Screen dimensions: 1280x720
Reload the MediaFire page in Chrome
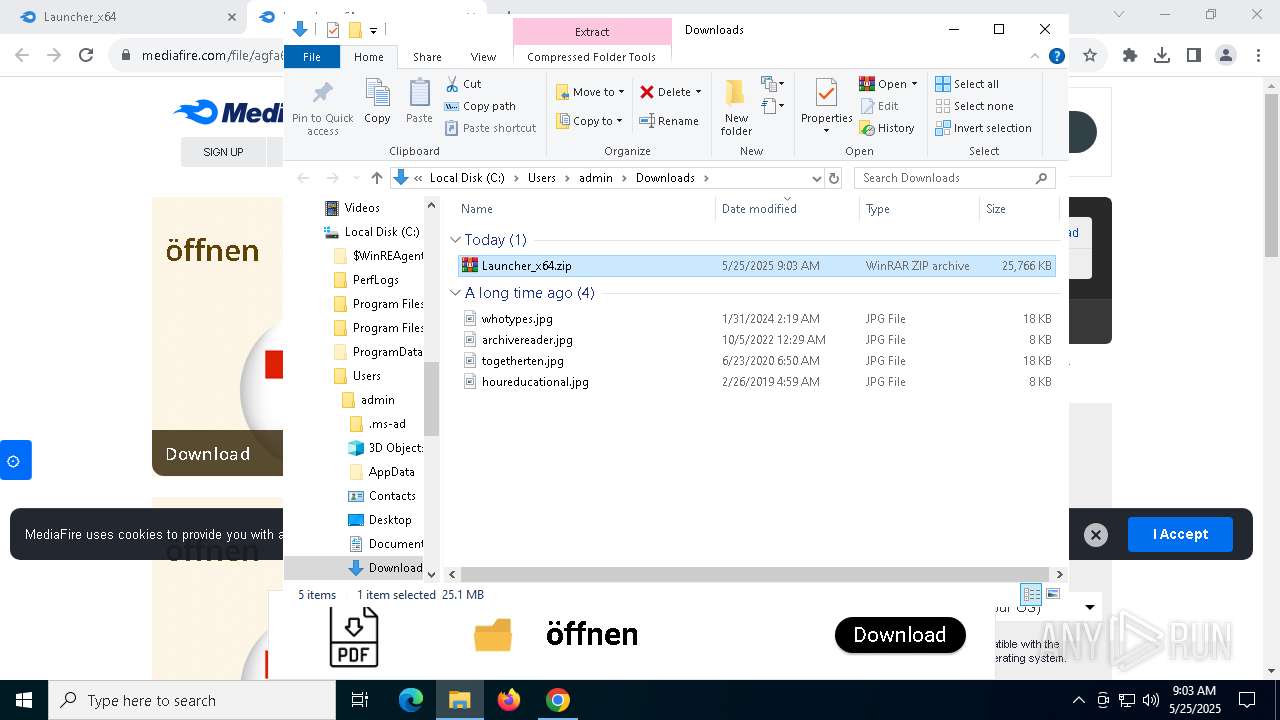86,56
